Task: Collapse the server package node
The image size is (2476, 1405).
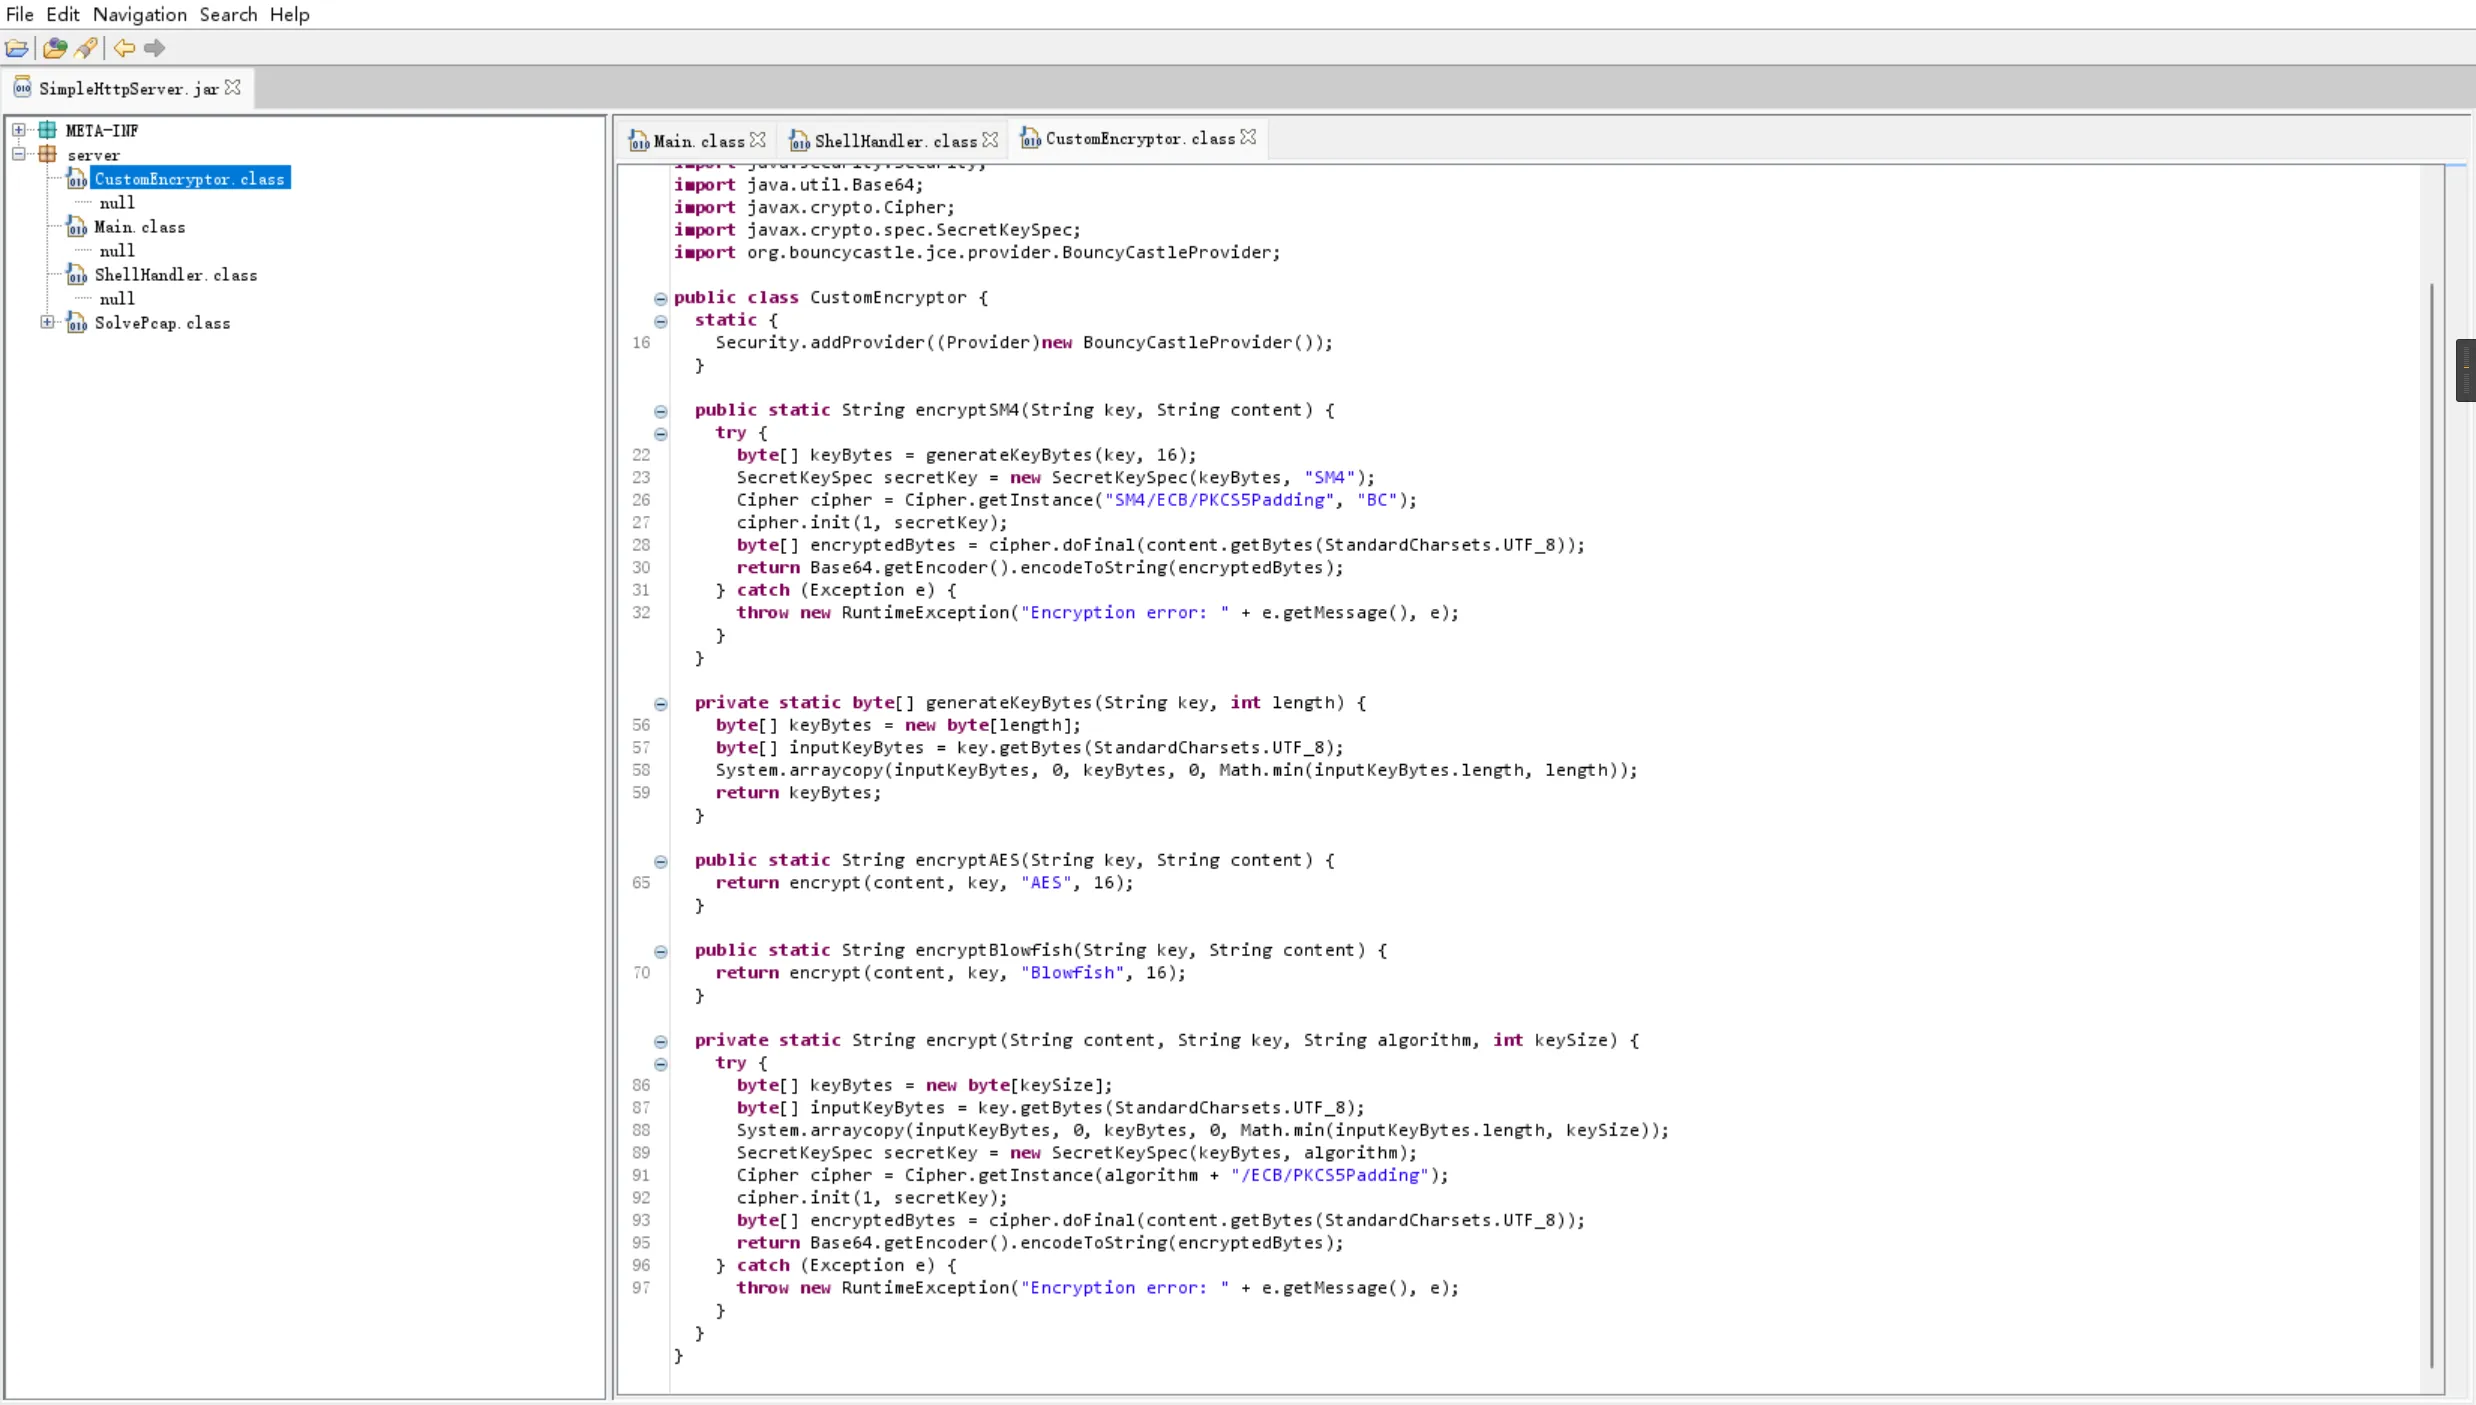Action: [19, 154]
